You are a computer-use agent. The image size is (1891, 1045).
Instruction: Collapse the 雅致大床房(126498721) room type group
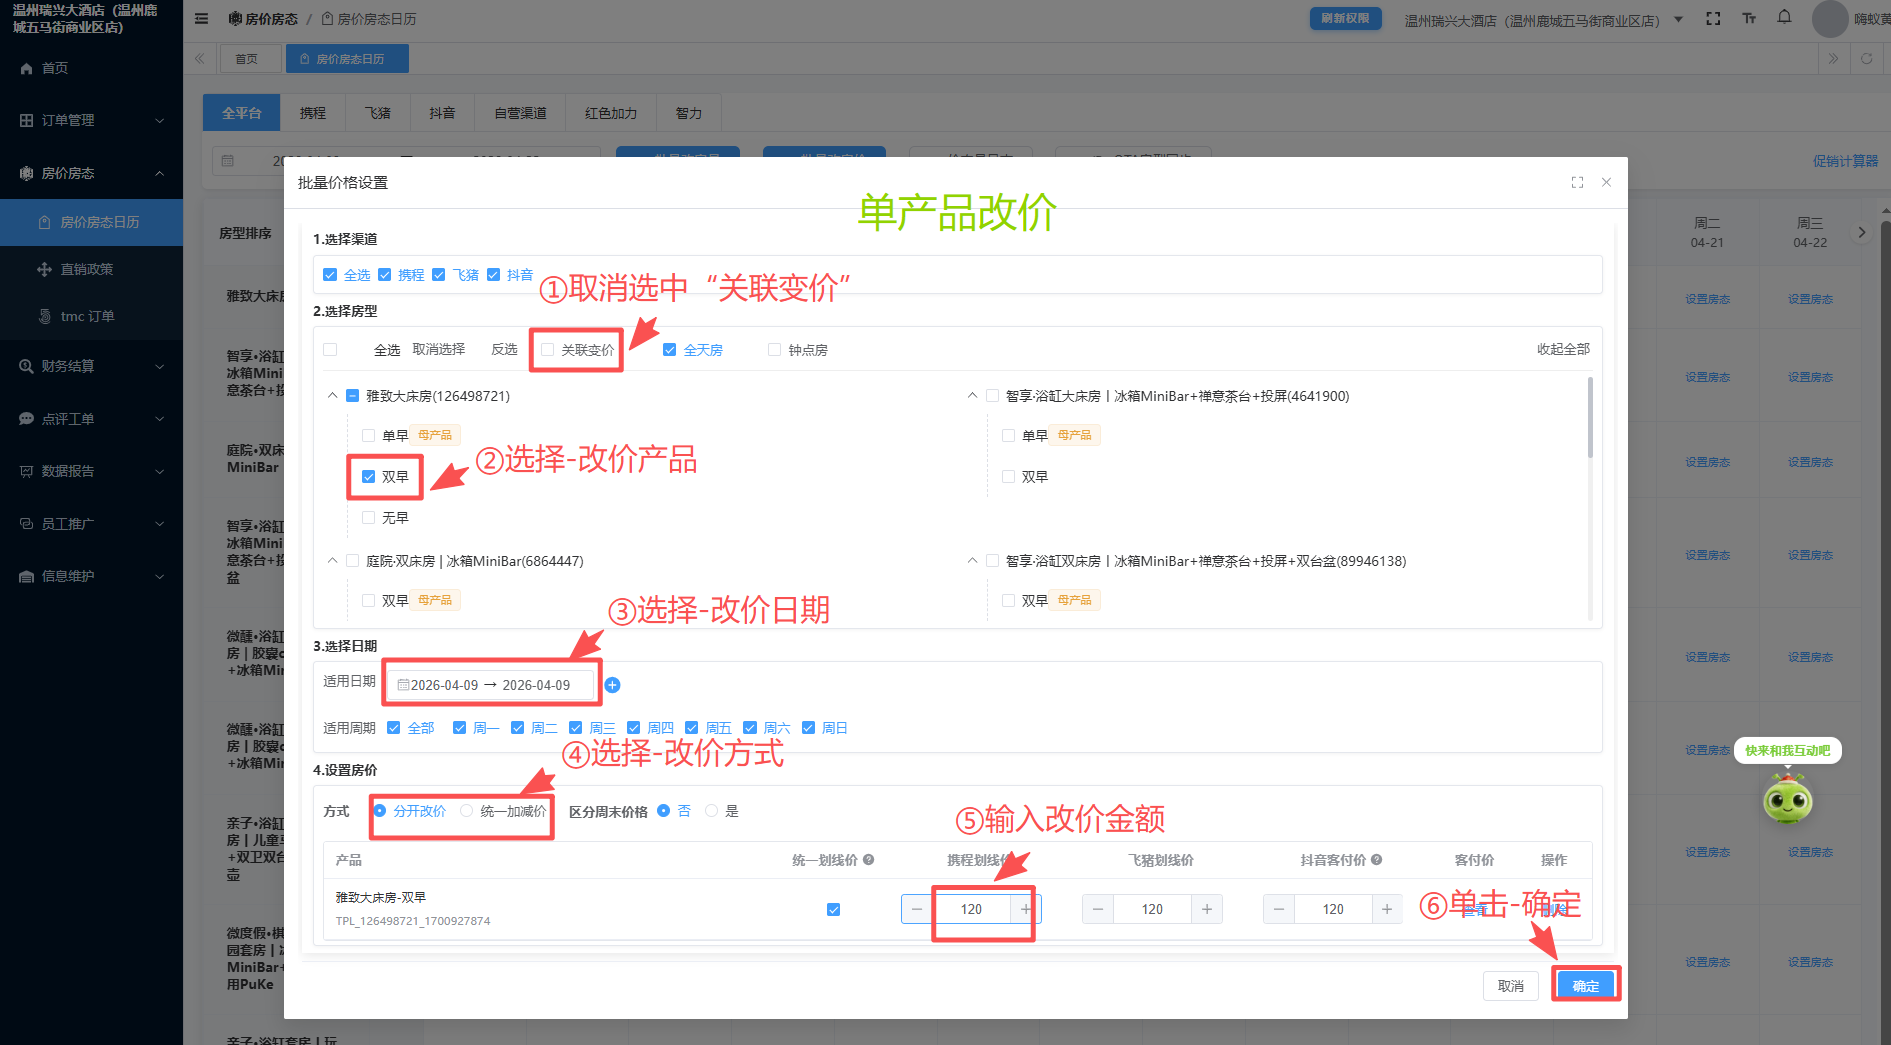click(x=332, y=395)
